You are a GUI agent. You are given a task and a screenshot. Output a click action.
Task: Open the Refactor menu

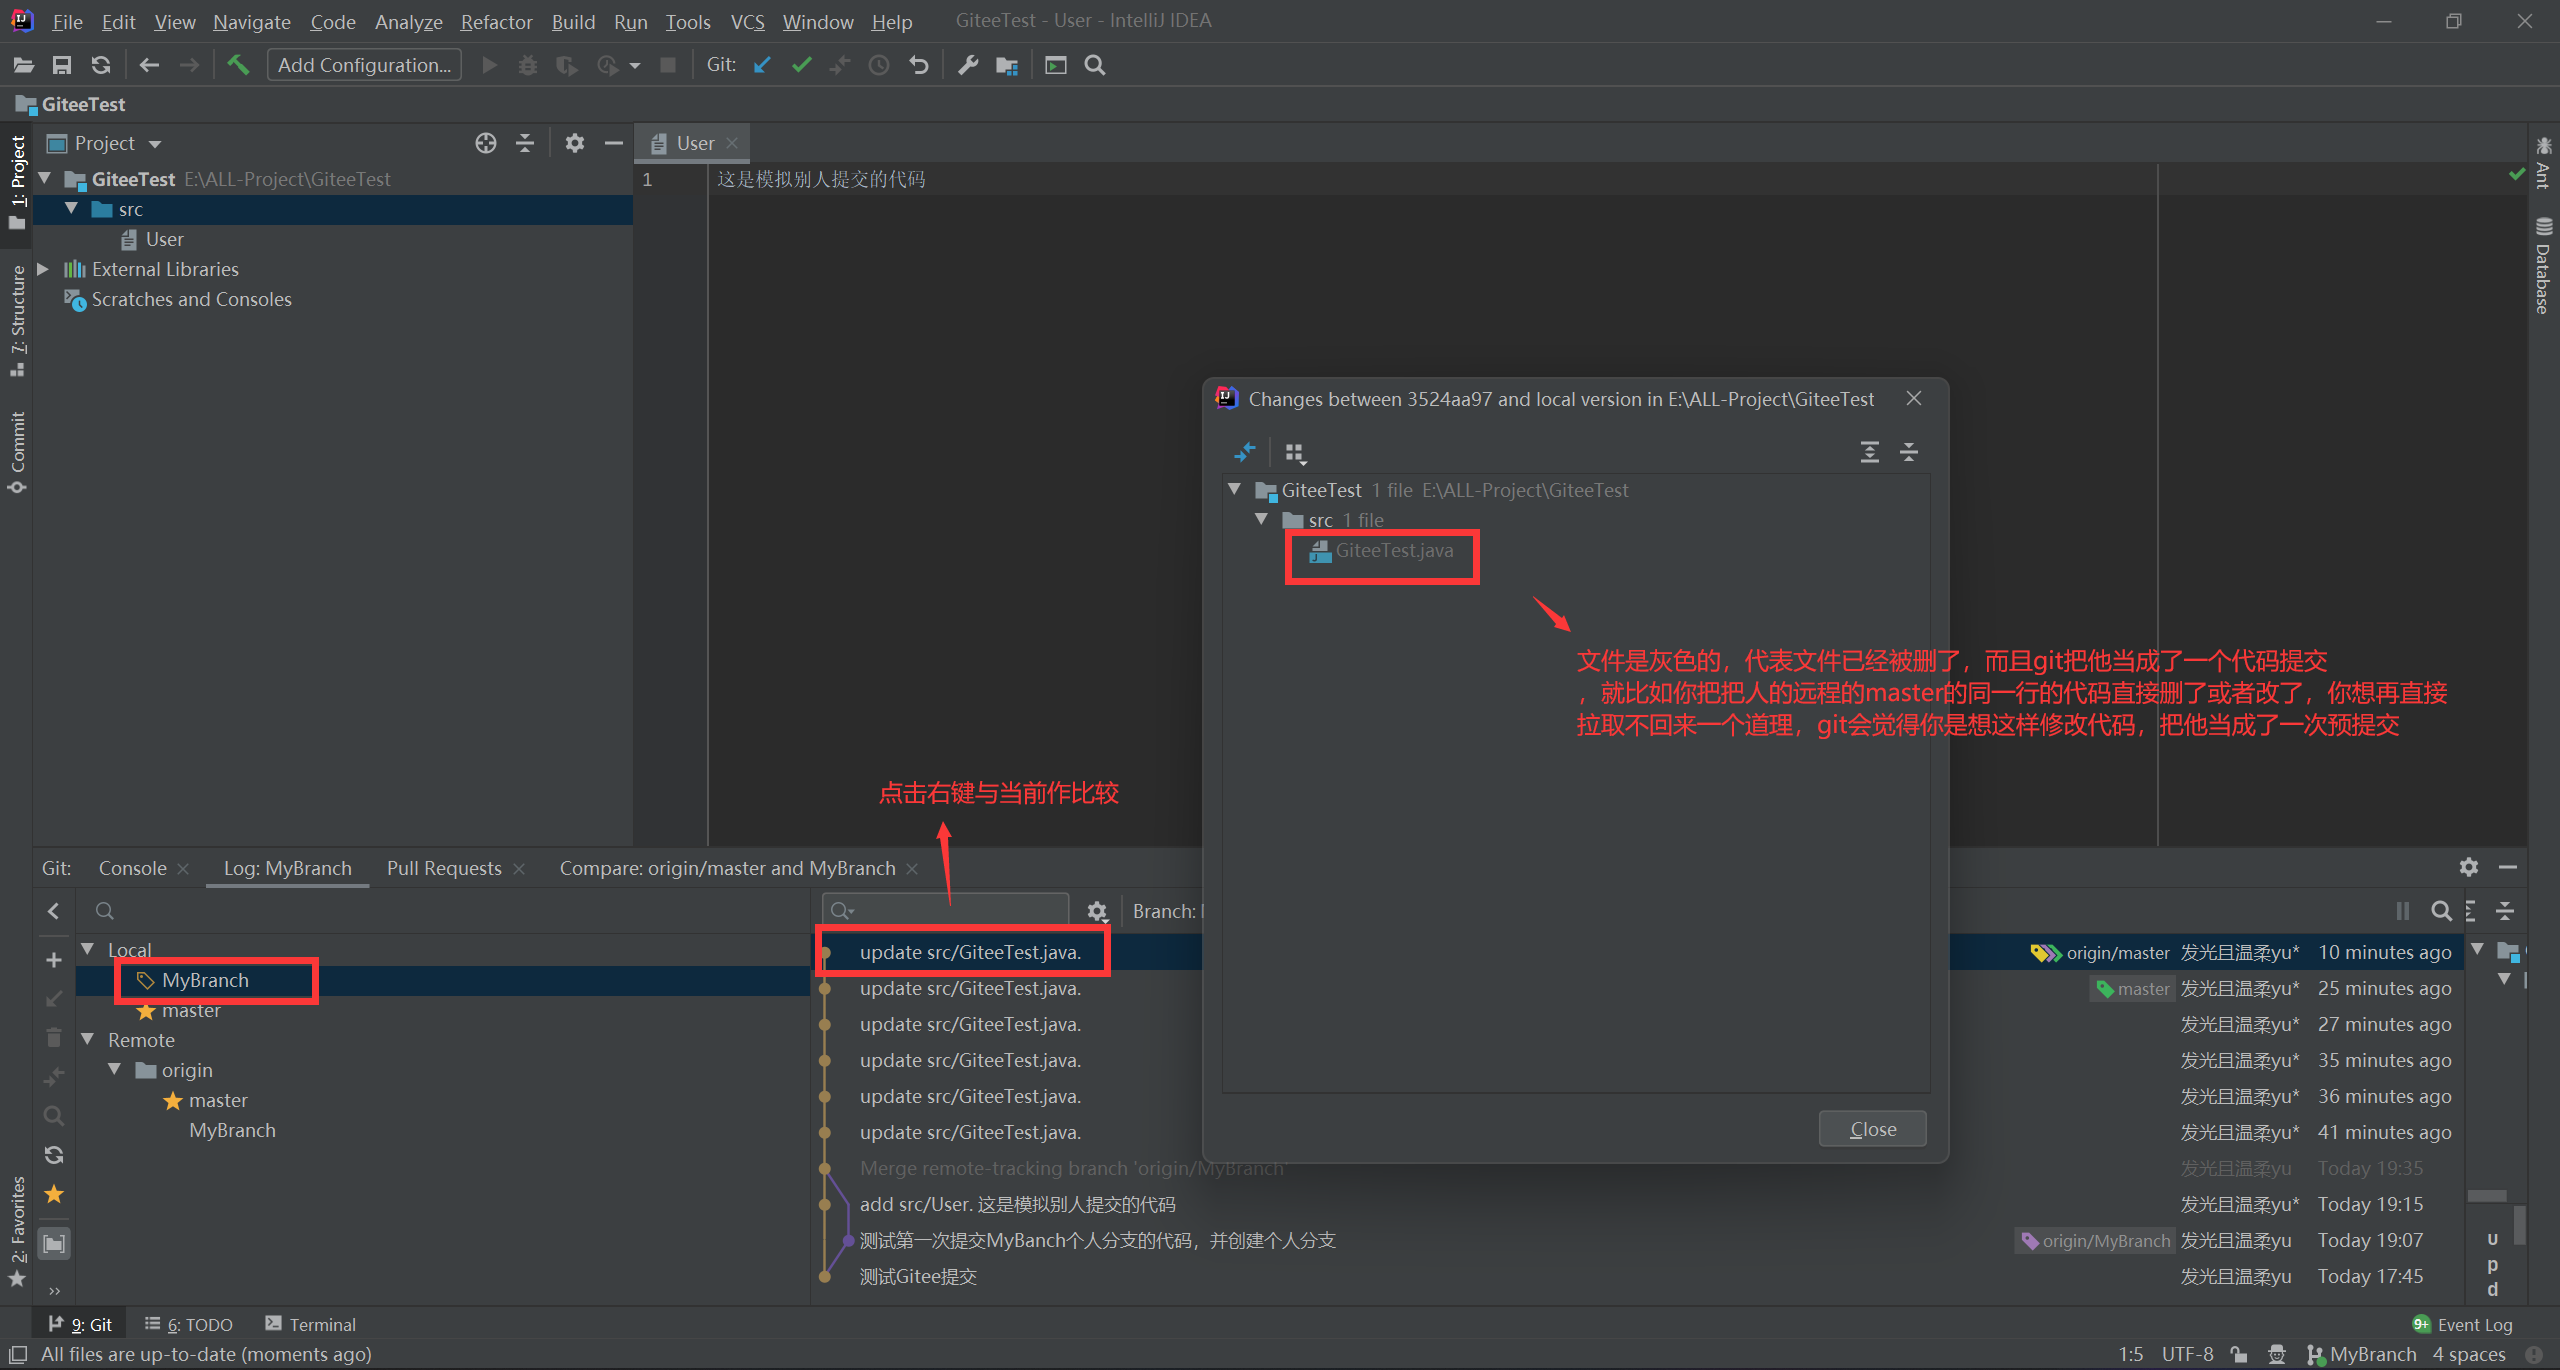496,21
